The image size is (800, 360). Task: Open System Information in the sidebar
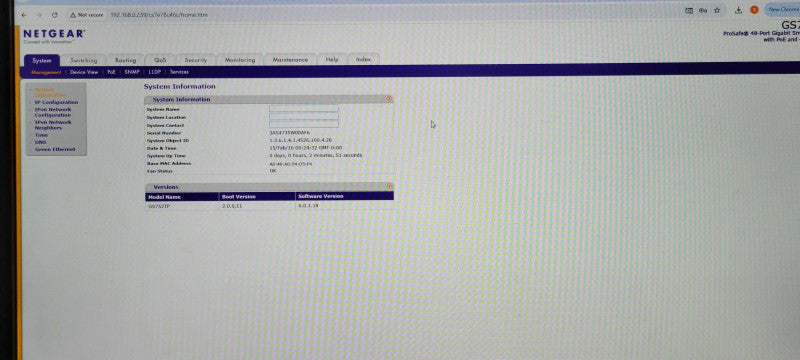point(50,92)
